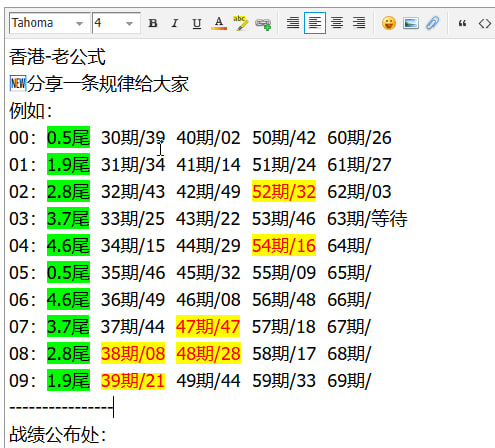
Task: Click the entry 50期/42
Action: click(284, 137)
